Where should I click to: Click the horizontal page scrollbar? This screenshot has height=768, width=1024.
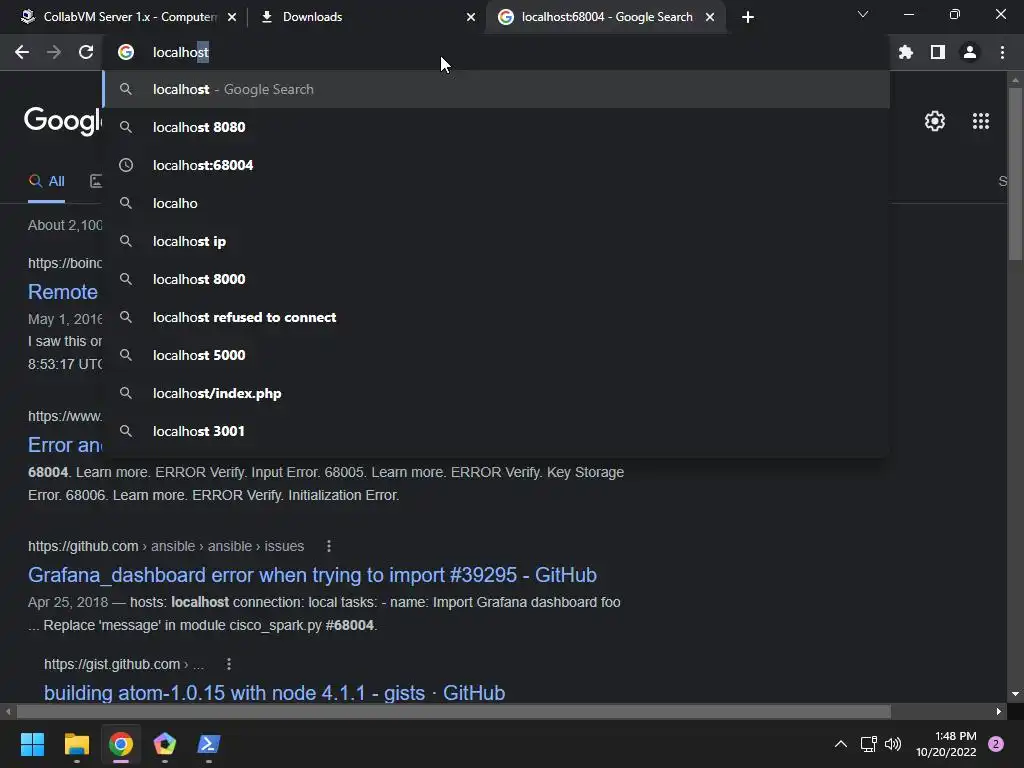(454, 711)
